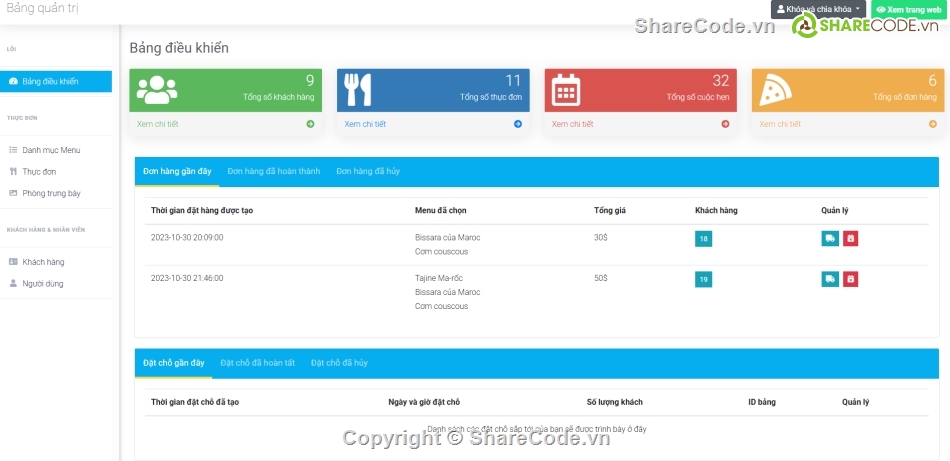Screen dimensions: 950x461
Task: Click the truck delivery icon for the 50$ order
Action: click(x=830, y=279)
